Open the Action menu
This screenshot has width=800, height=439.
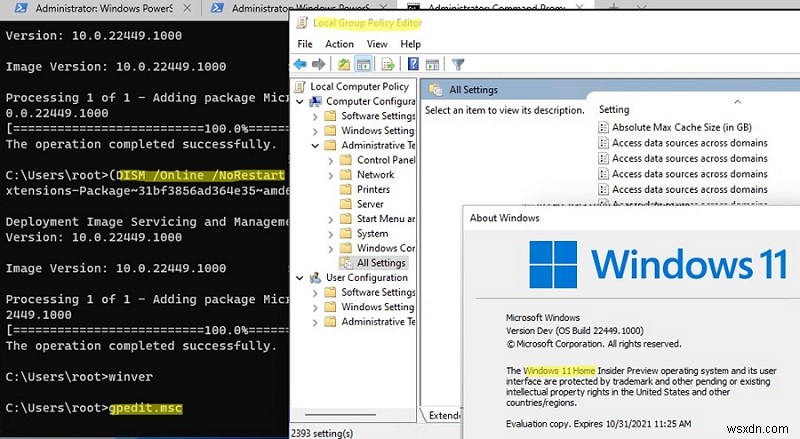pyautogui.click(x=339, y=44)
